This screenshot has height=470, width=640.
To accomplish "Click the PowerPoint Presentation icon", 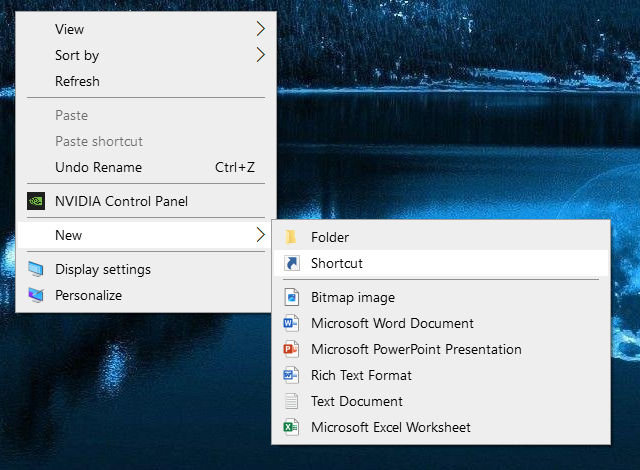I will (x=291, y=349).
